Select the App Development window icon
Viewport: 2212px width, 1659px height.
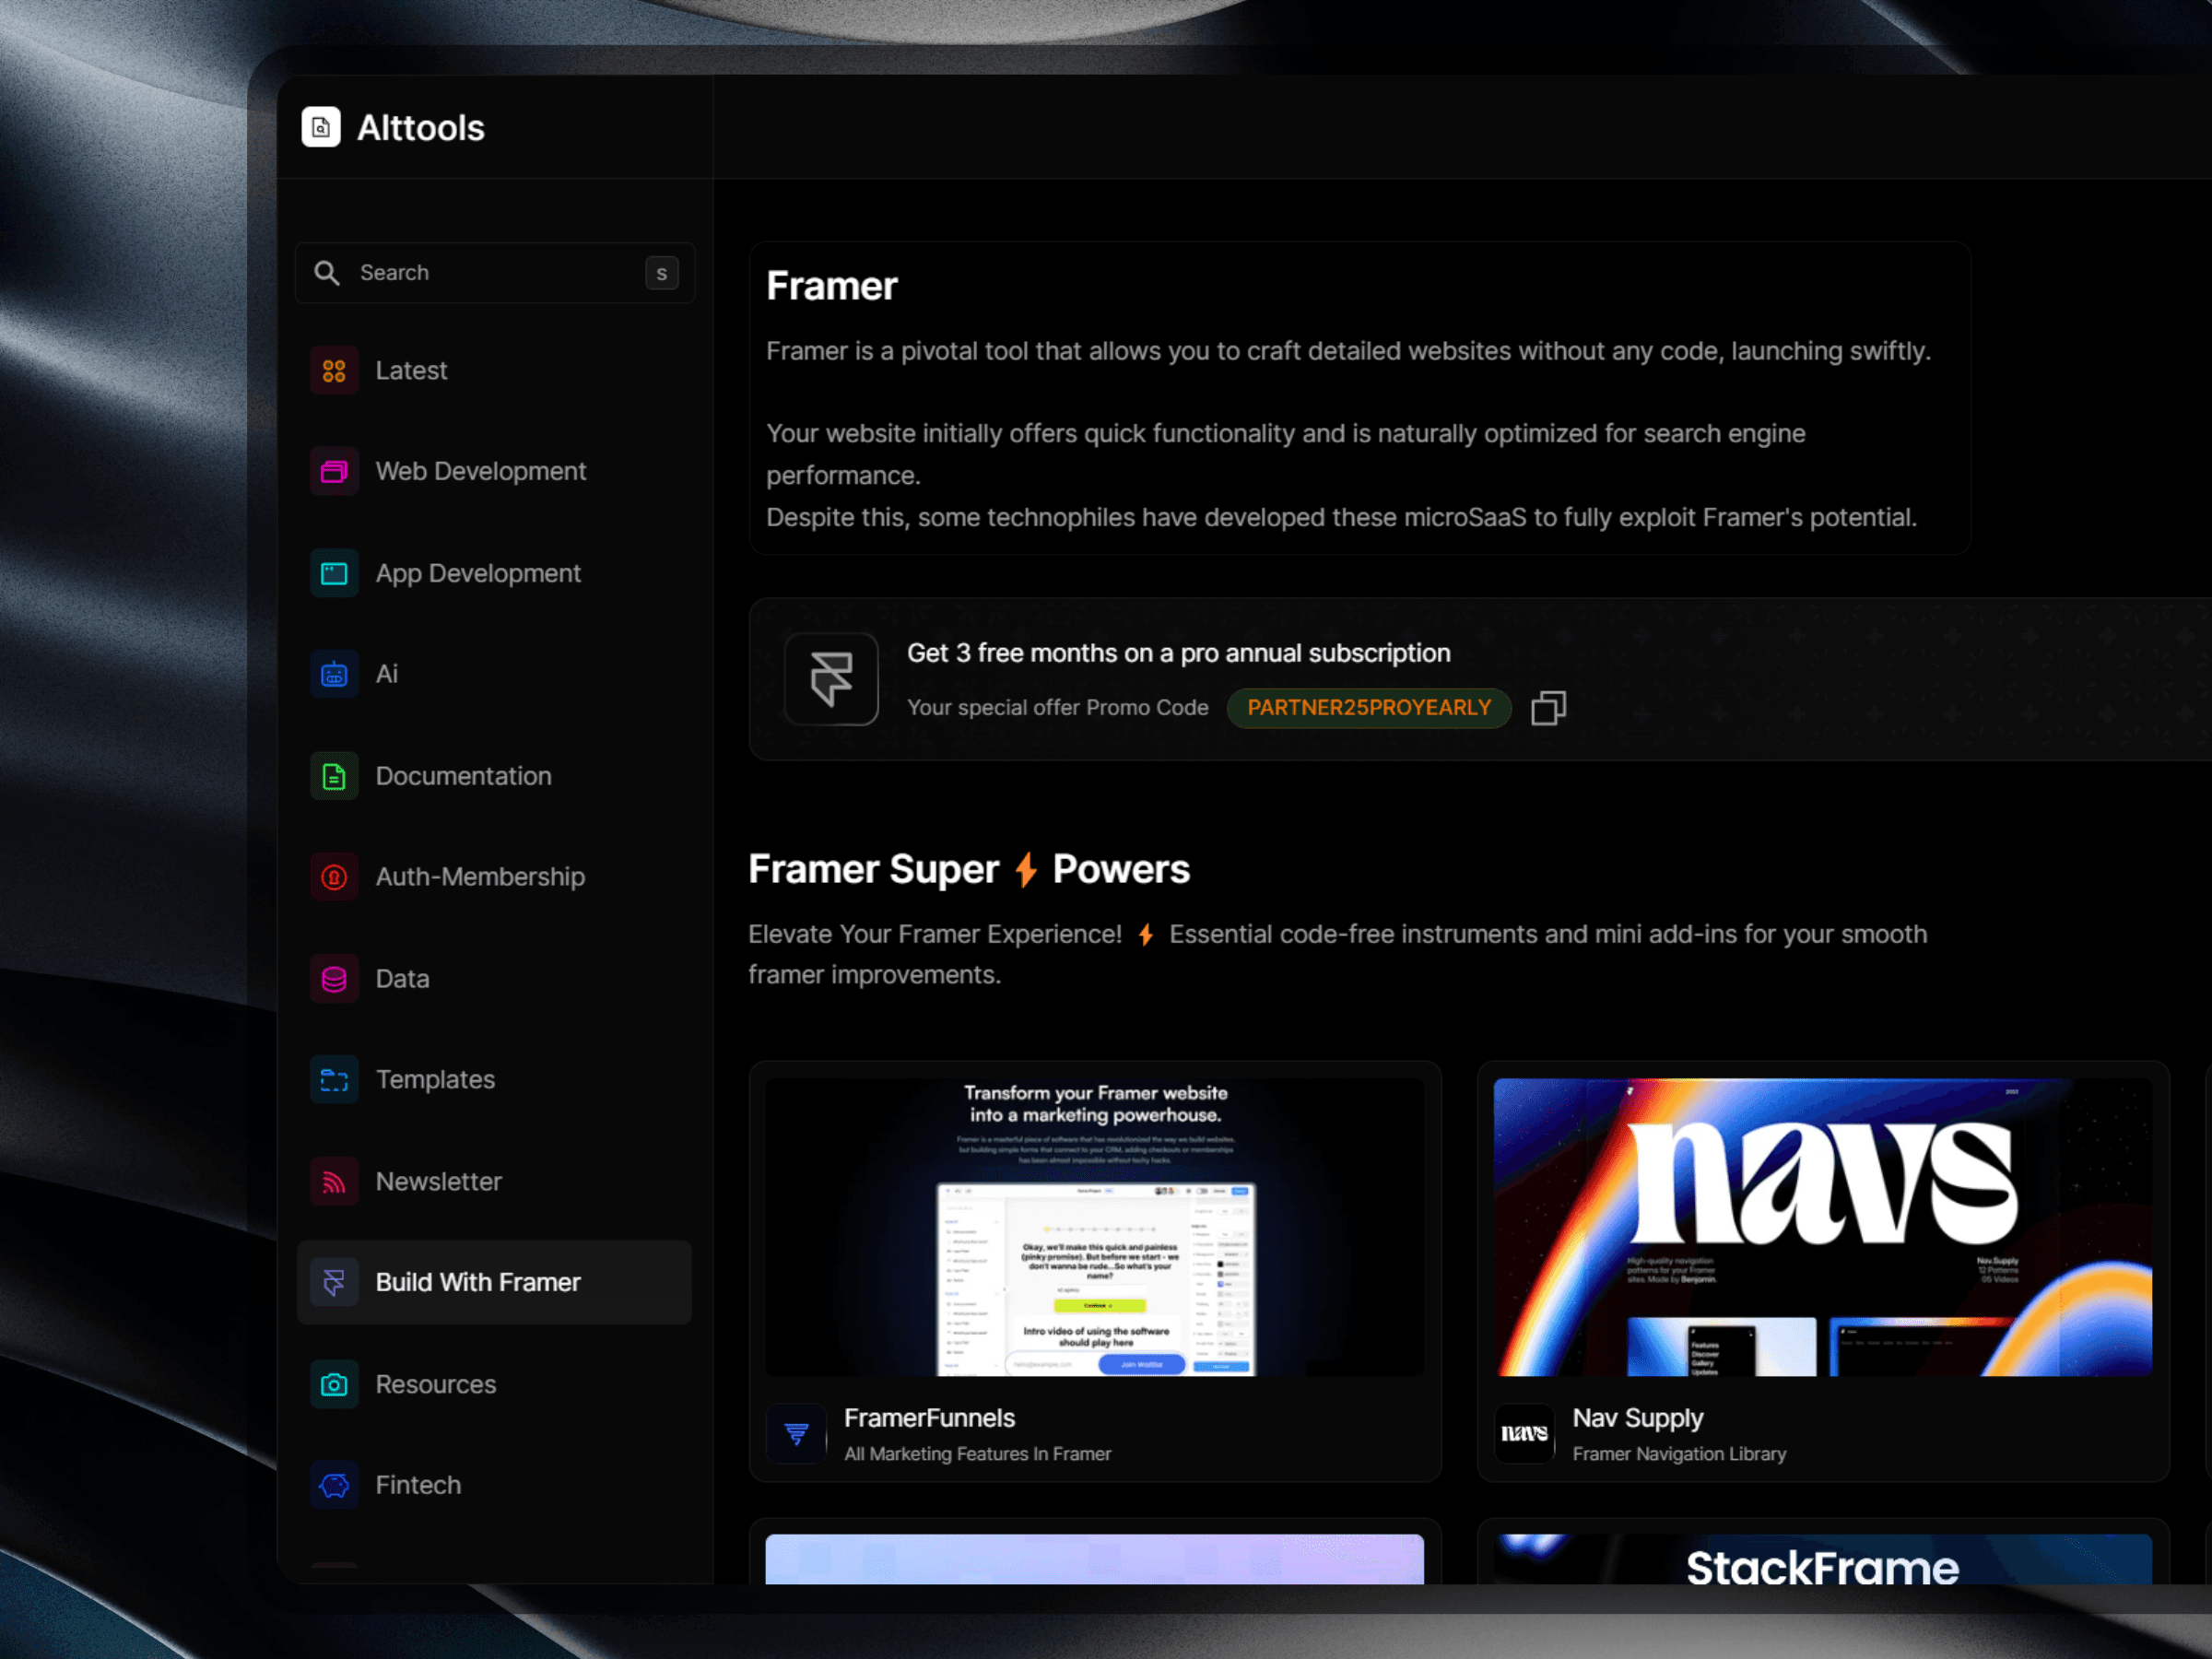334,573
